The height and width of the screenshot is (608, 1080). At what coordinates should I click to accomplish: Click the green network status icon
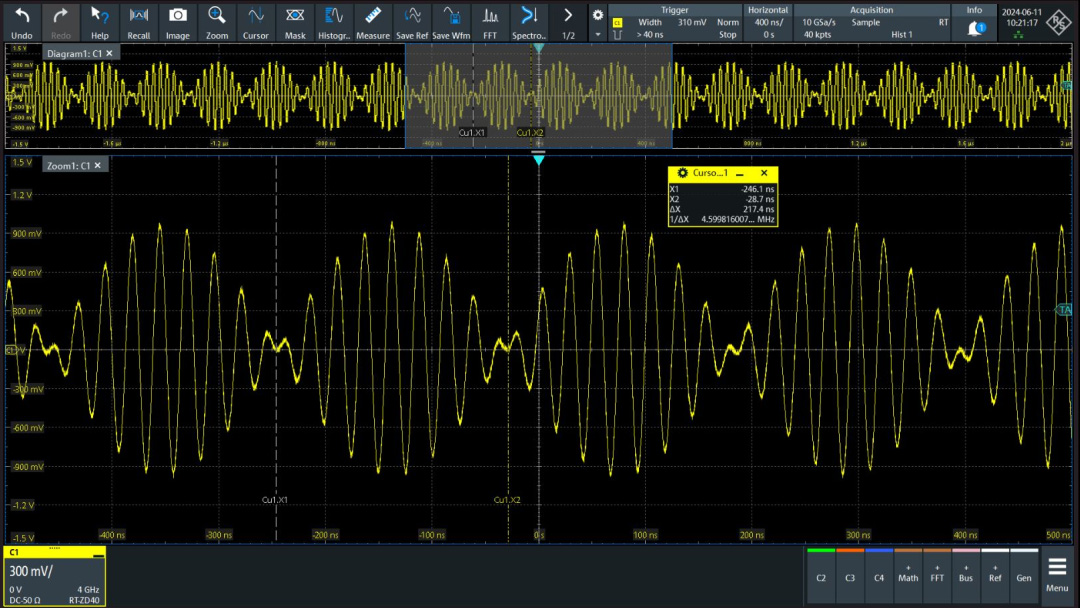1018,34
